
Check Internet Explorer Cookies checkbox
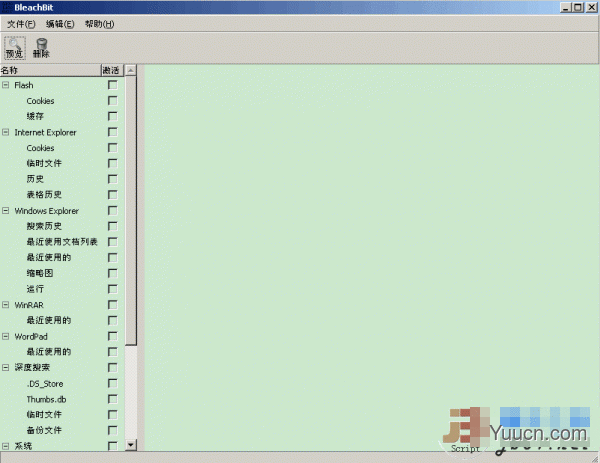112,148
